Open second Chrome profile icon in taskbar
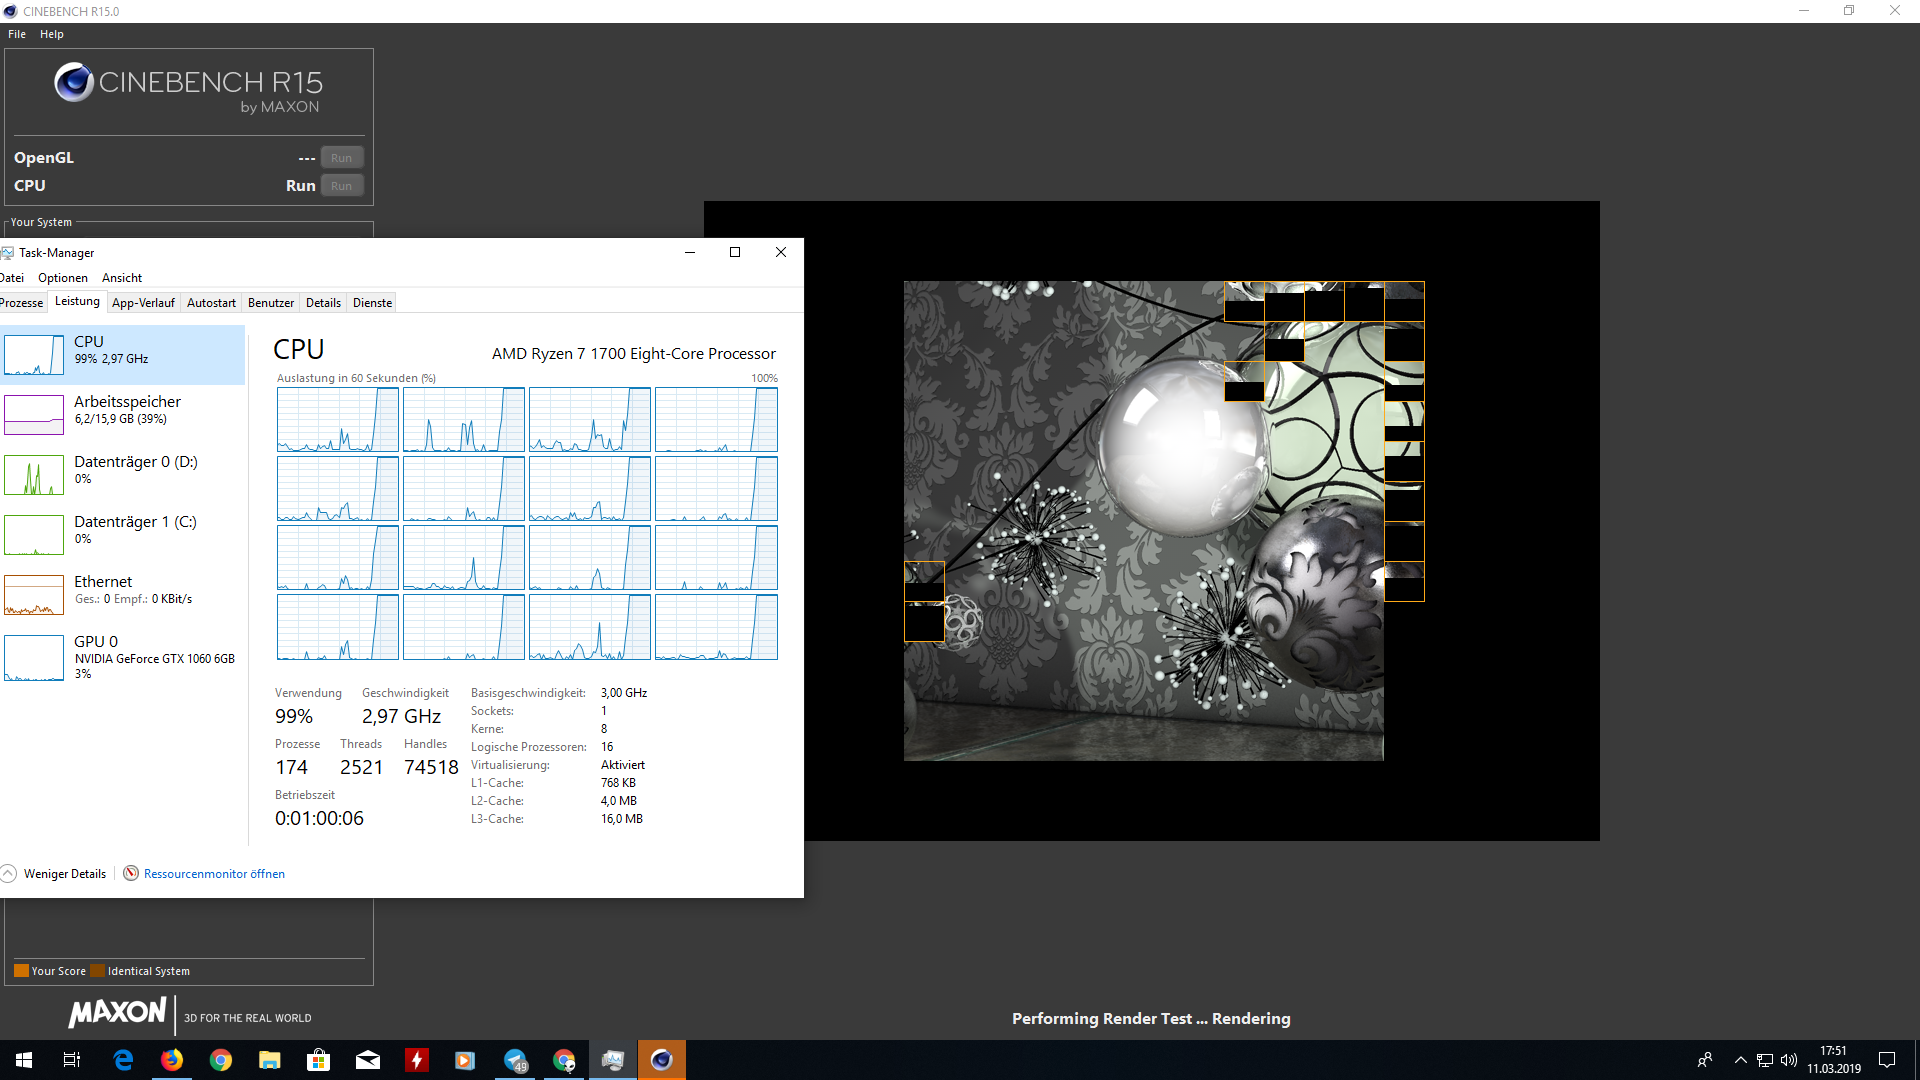The image size is (1920, 1080). point(564,1060)
